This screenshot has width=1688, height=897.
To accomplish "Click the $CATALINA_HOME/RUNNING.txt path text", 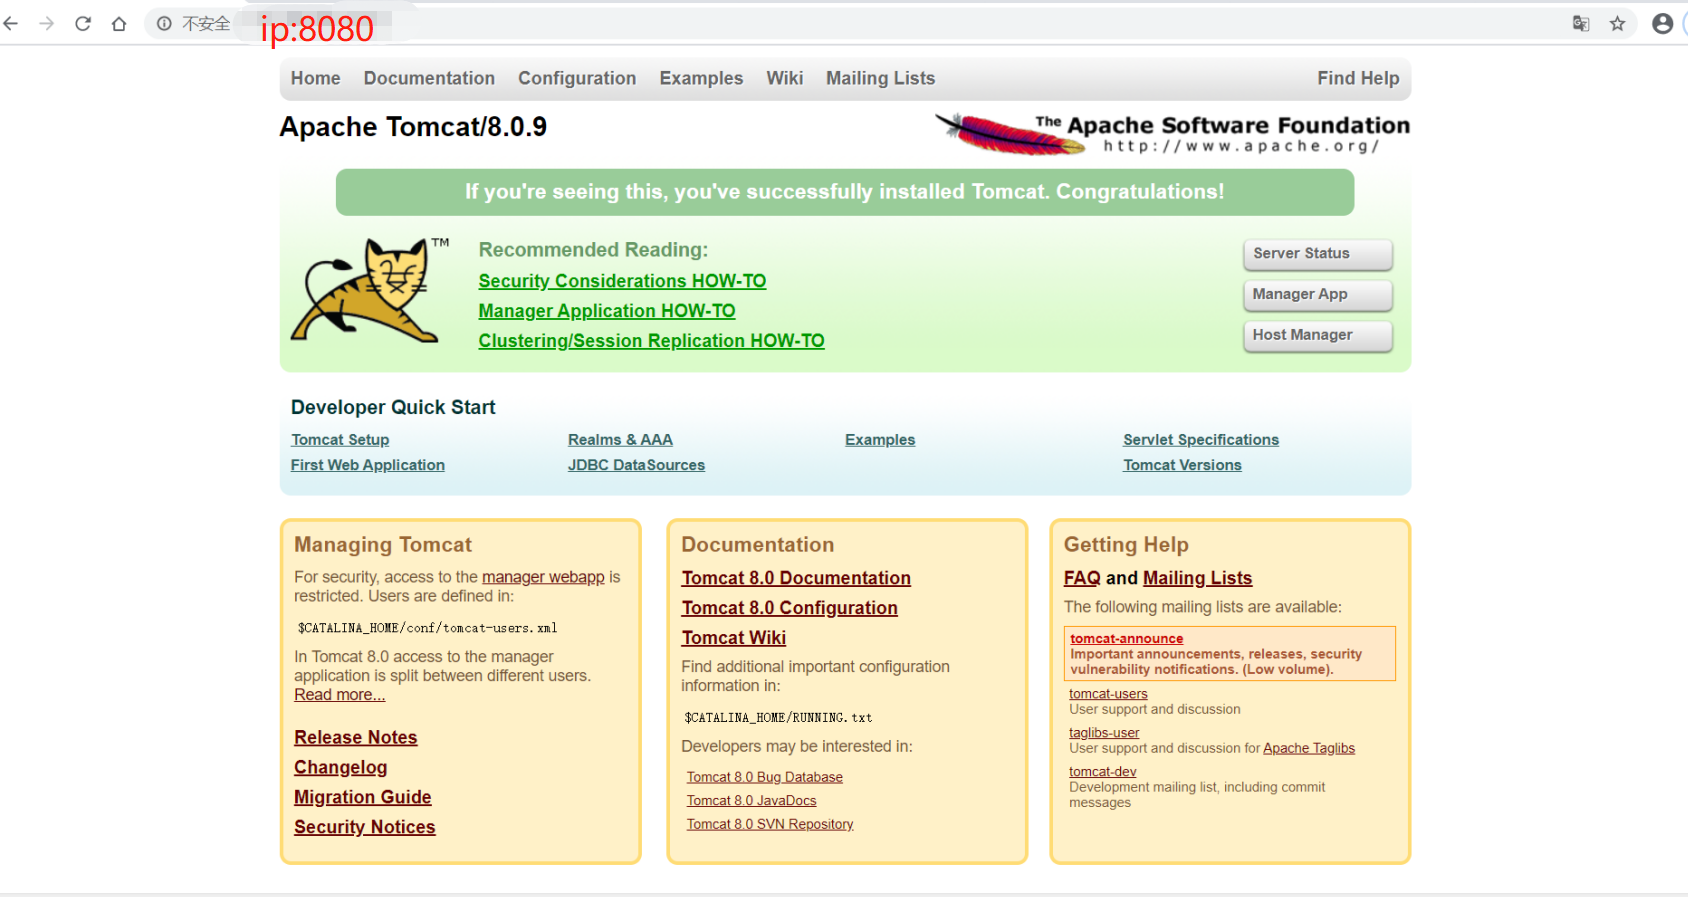I will (778, 718).
